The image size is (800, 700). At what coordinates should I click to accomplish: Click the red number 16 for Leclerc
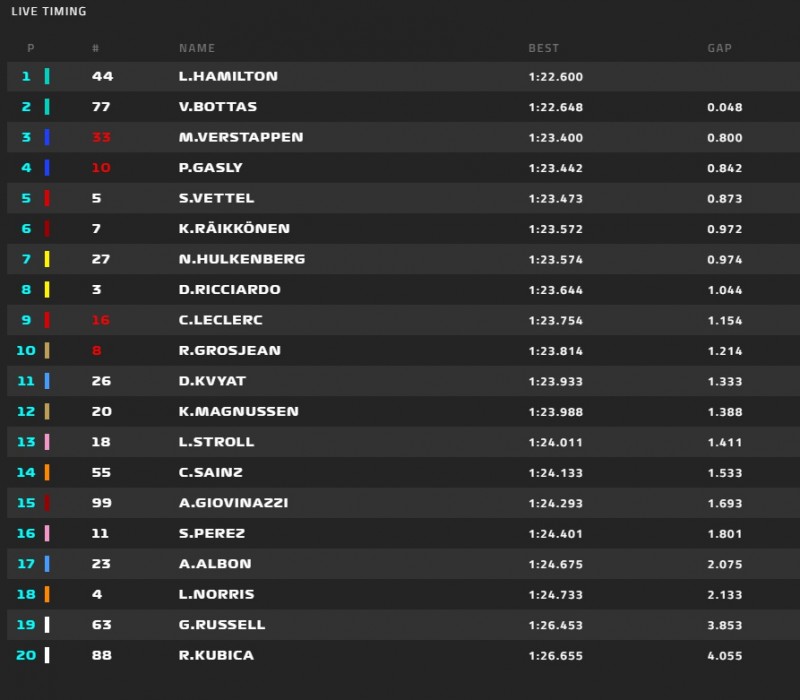[101, 320]
